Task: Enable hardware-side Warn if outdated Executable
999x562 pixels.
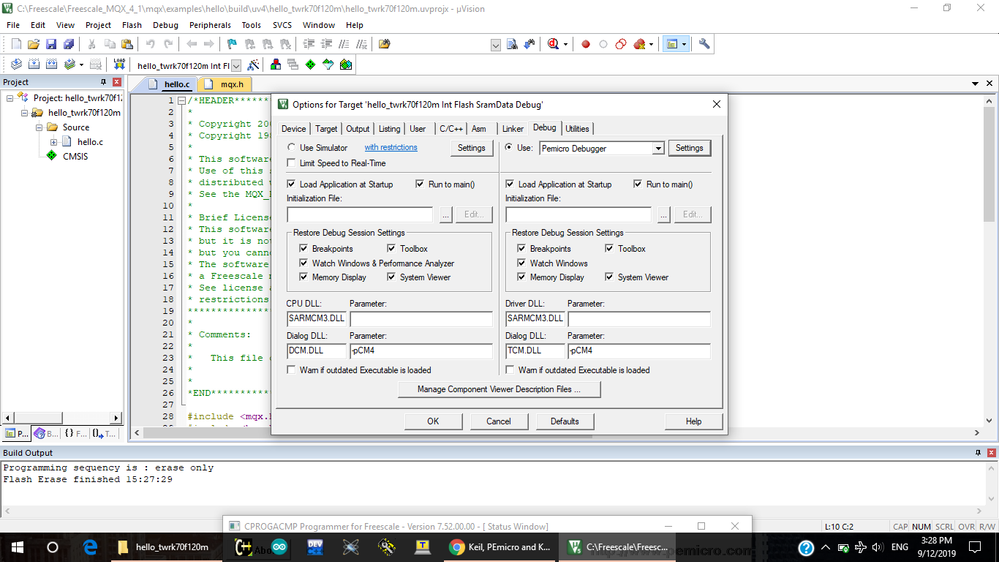Action: point(510,370)
